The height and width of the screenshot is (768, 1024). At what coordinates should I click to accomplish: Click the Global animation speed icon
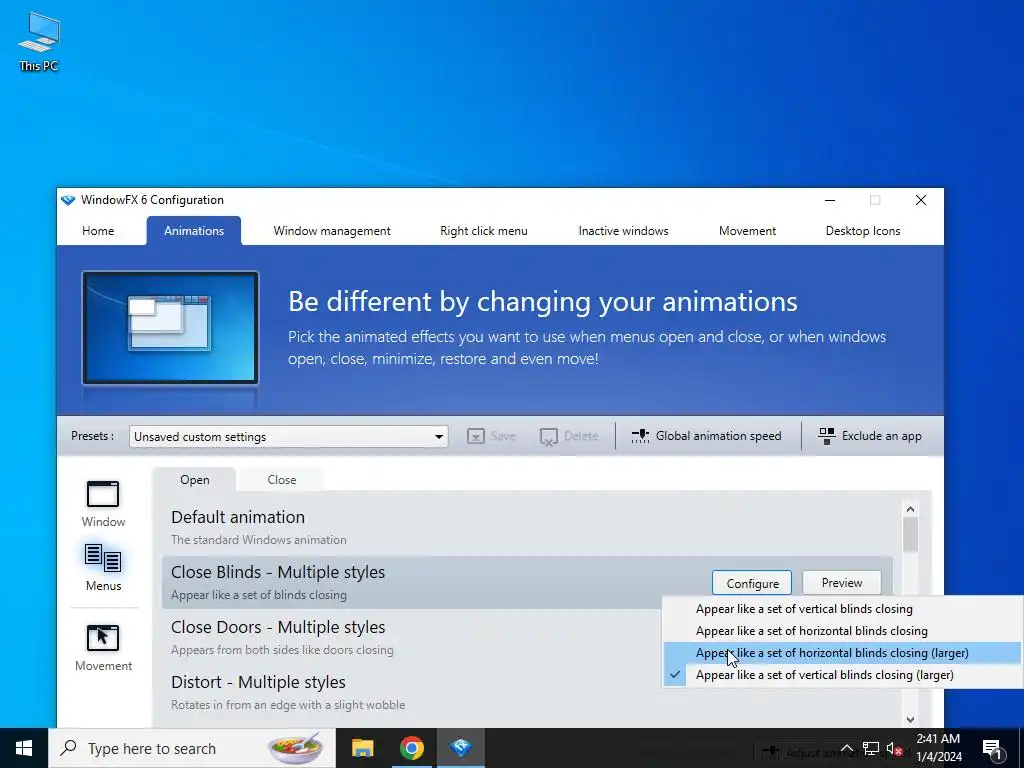640,436
